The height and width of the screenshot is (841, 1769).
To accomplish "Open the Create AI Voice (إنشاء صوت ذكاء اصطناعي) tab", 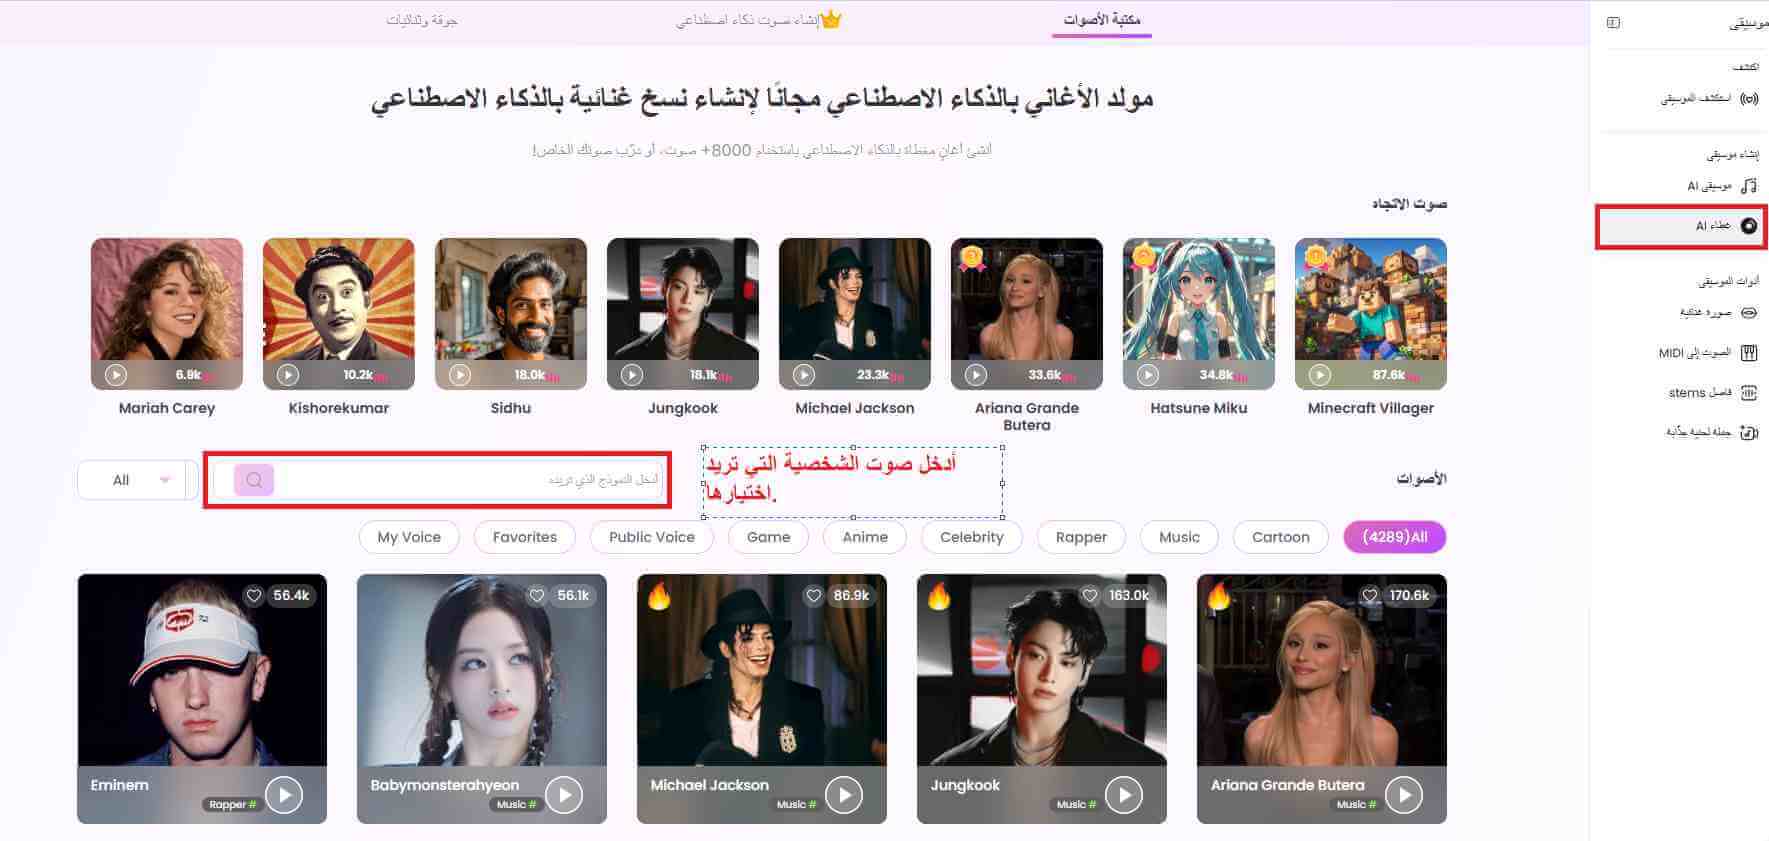I will [758, 20].
